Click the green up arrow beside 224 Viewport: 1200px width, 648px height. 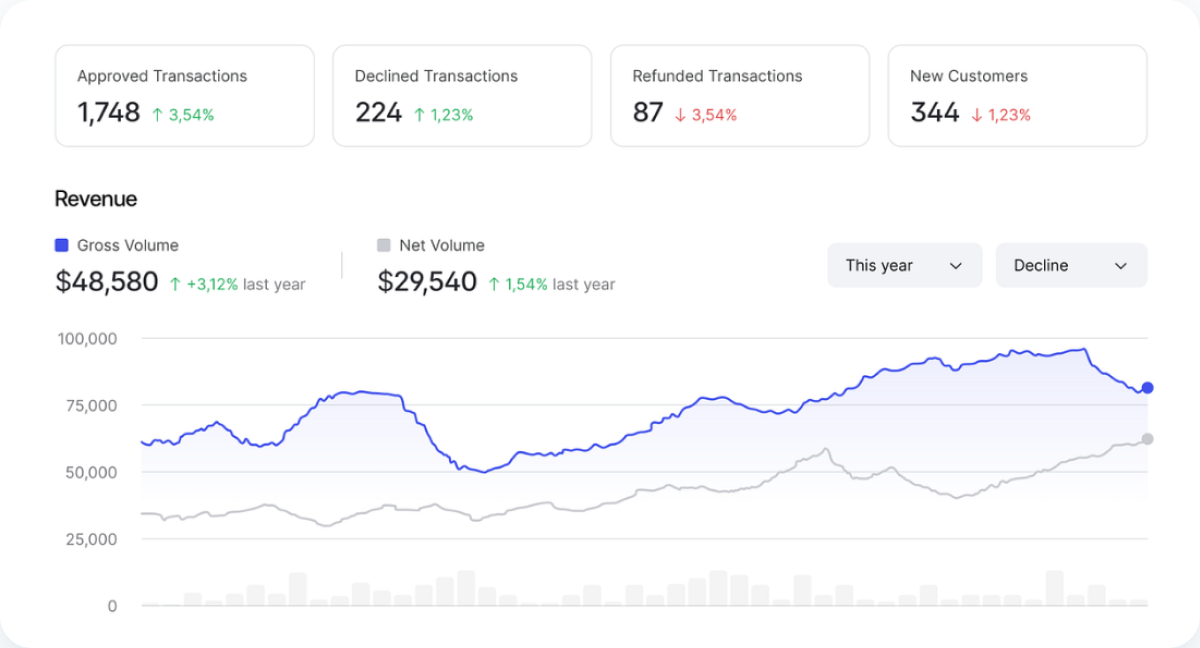tap(419, 115)
